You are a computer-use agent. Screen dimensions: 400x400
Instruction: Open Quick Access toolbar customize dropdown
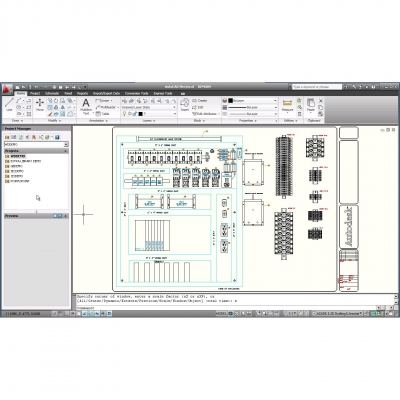(85, 87)
